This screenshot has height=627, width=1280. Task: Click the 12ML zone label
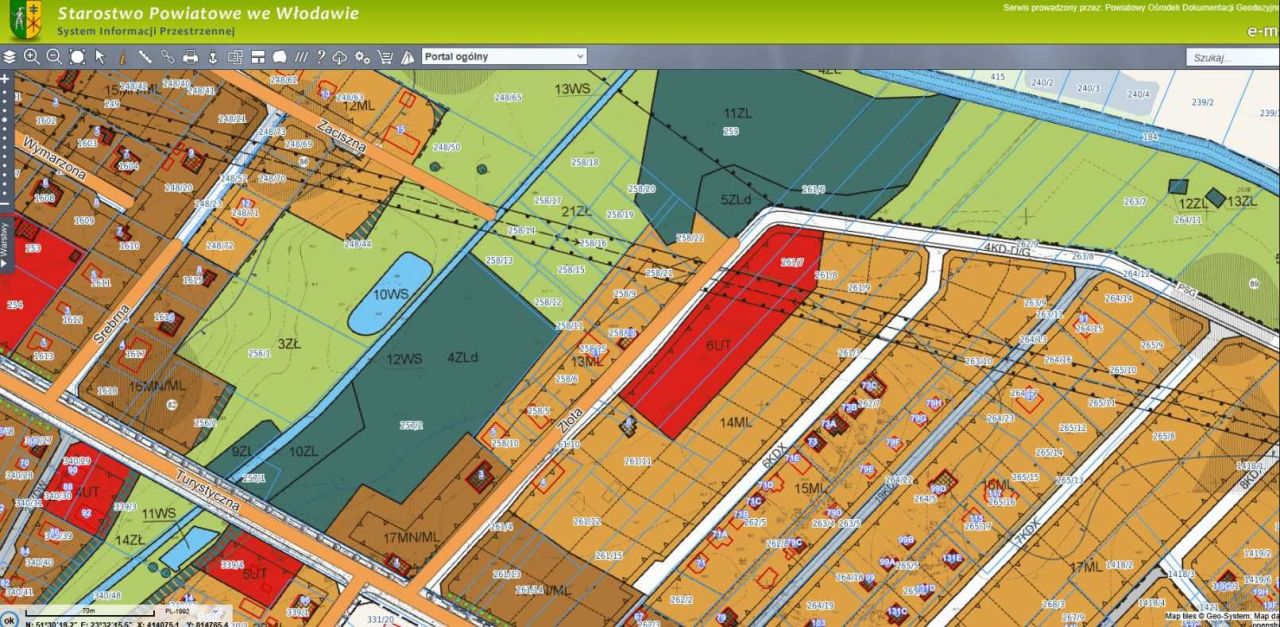[358, 104]
